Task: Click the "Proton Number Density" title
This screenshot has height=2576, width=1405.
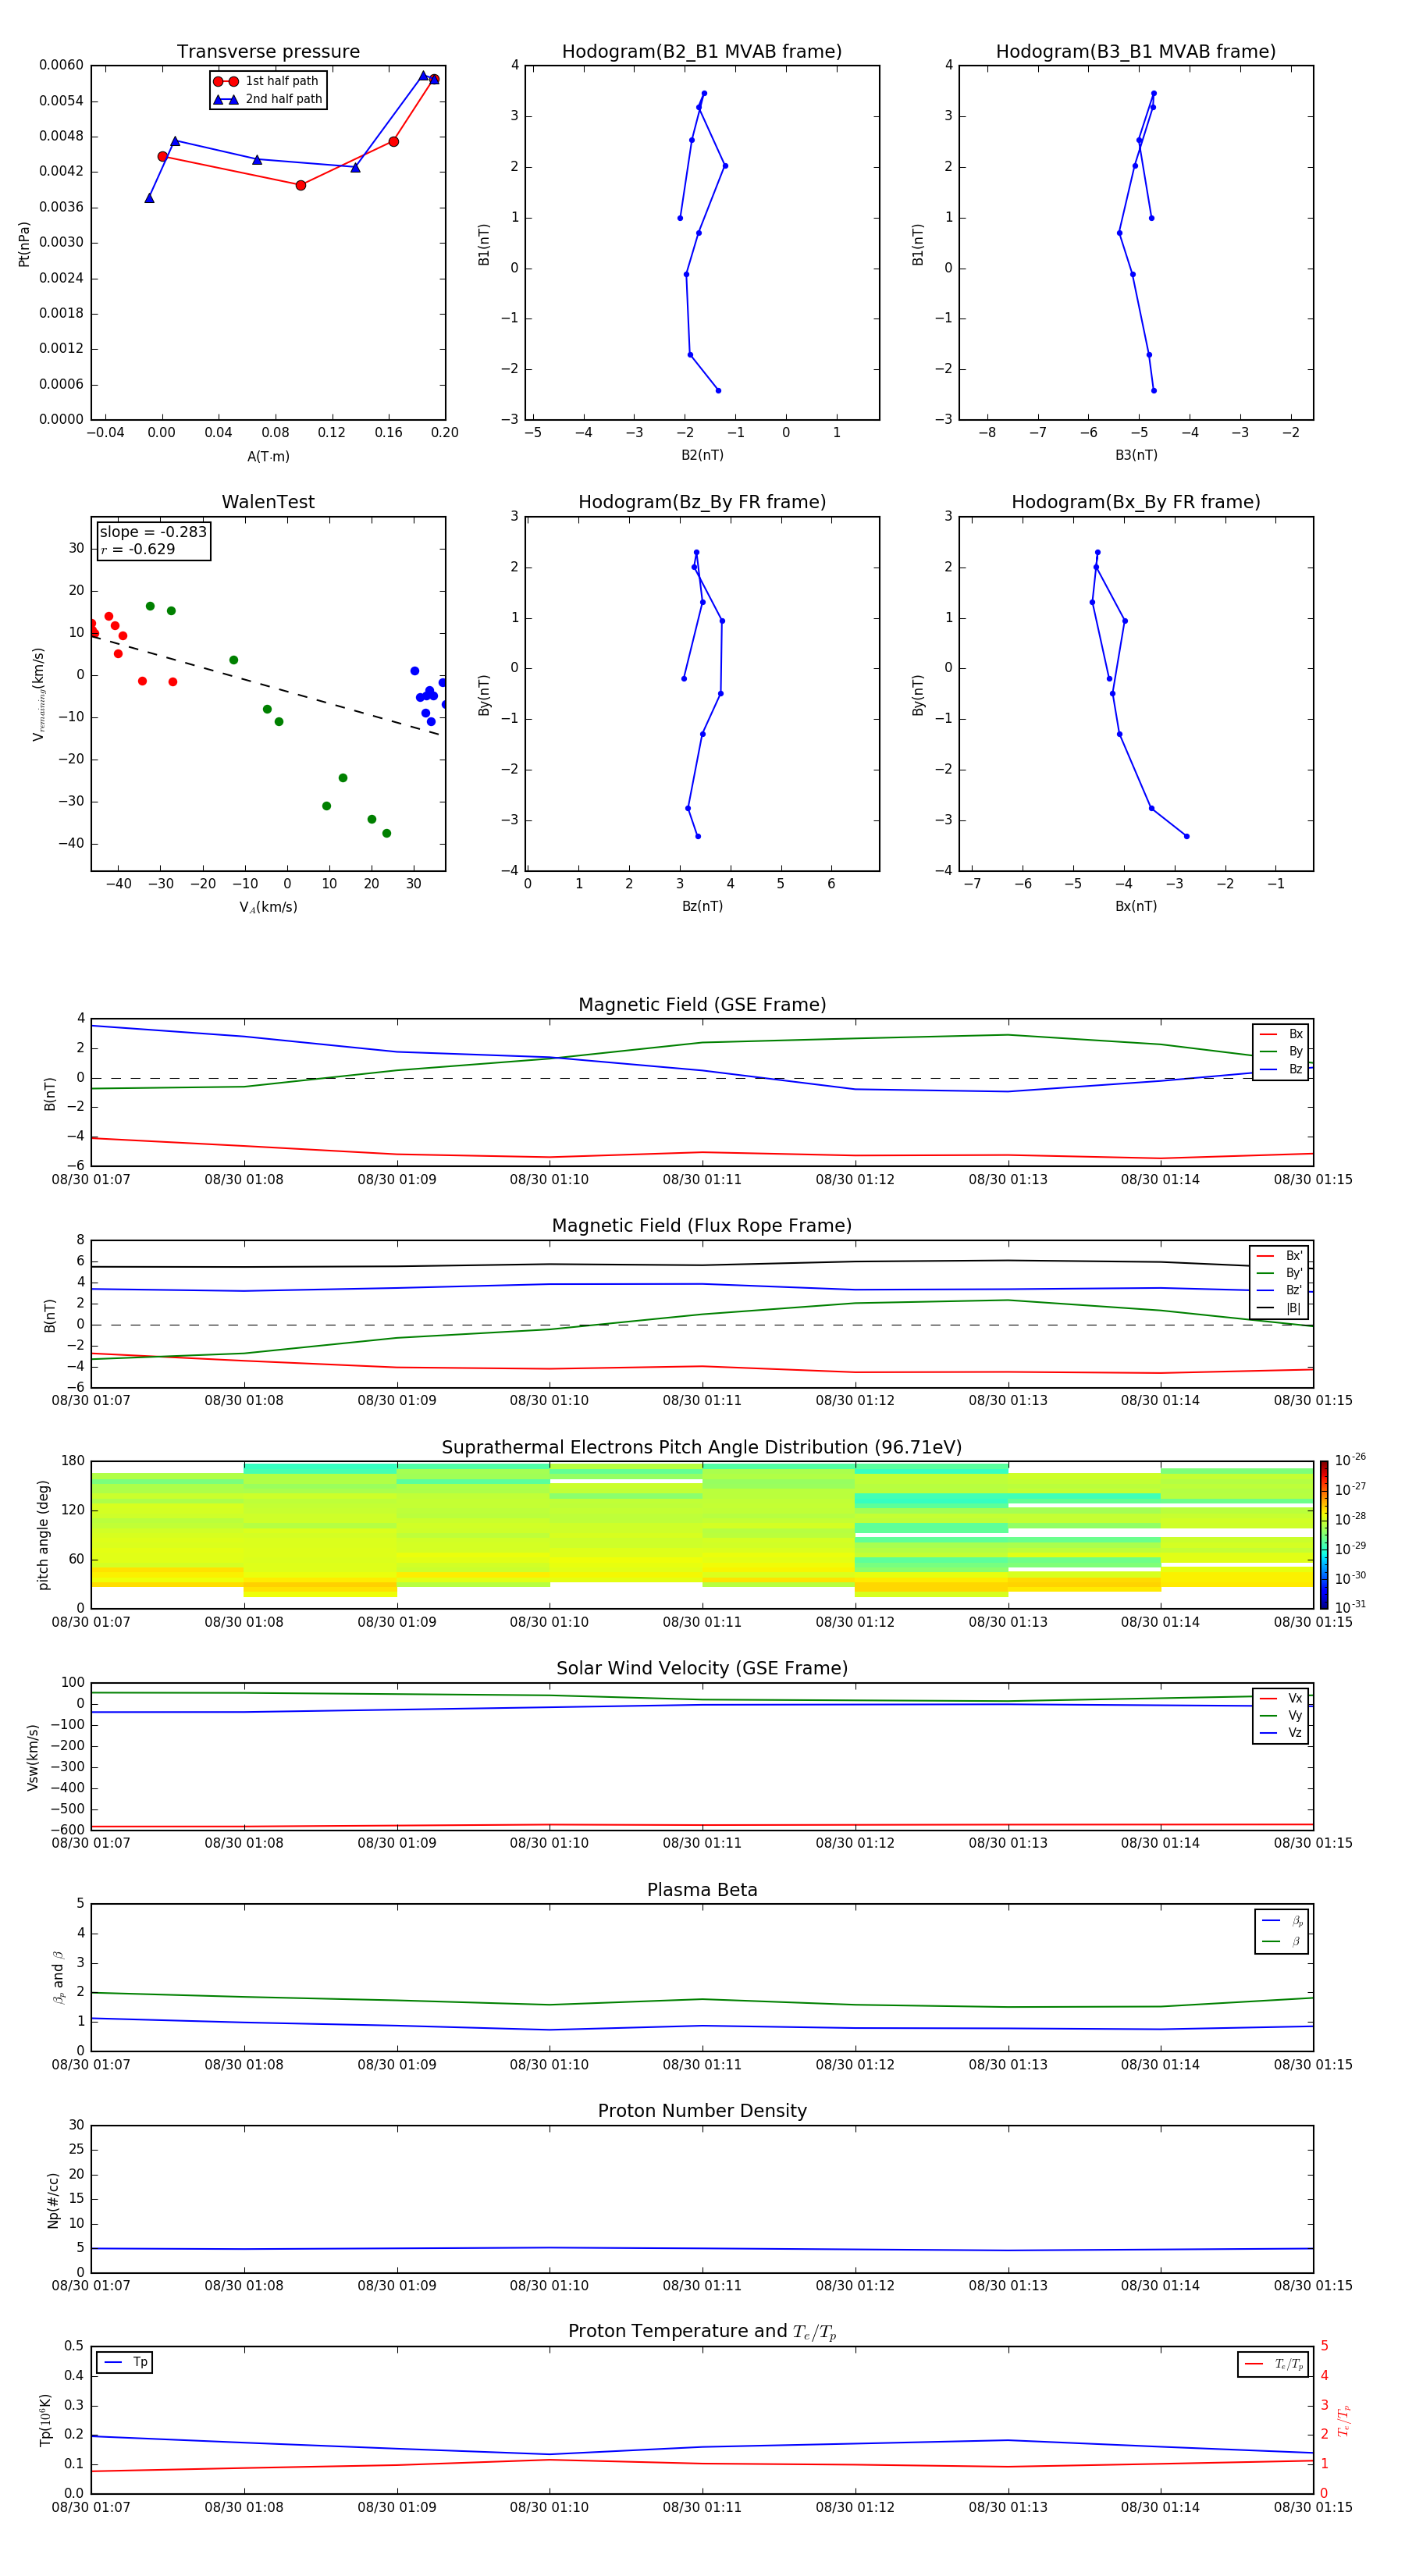Action: 702,2111
